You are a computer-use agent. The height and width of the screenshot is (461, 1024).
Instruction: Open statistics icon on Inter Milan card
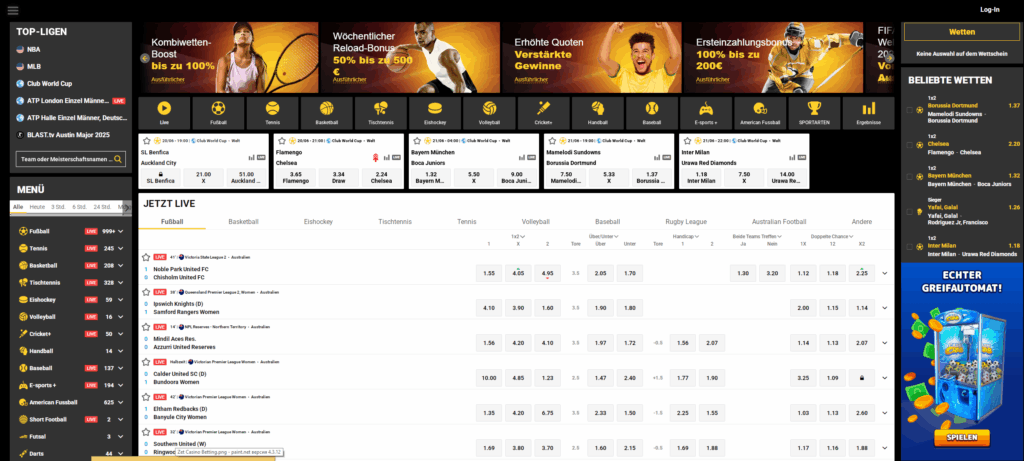pyautogui.click(x=792, y=157)
